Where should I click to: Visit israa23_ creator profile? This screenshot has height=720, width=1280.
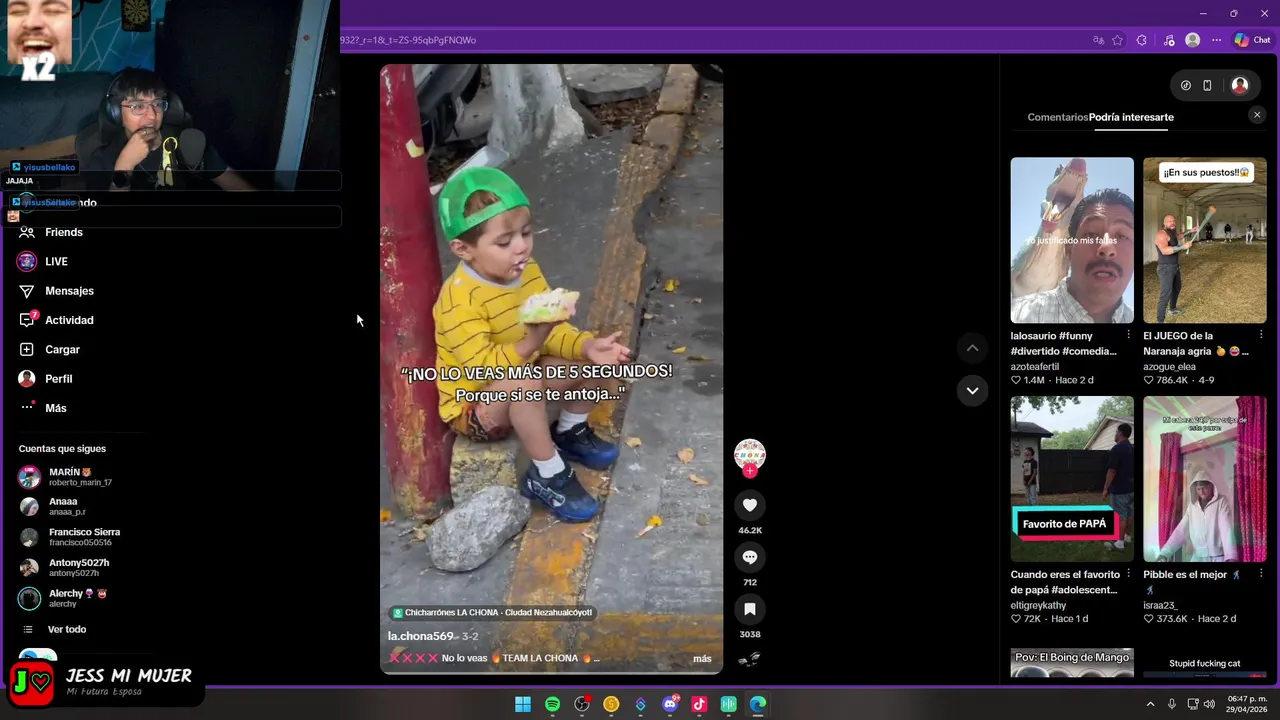[1161, 606]
